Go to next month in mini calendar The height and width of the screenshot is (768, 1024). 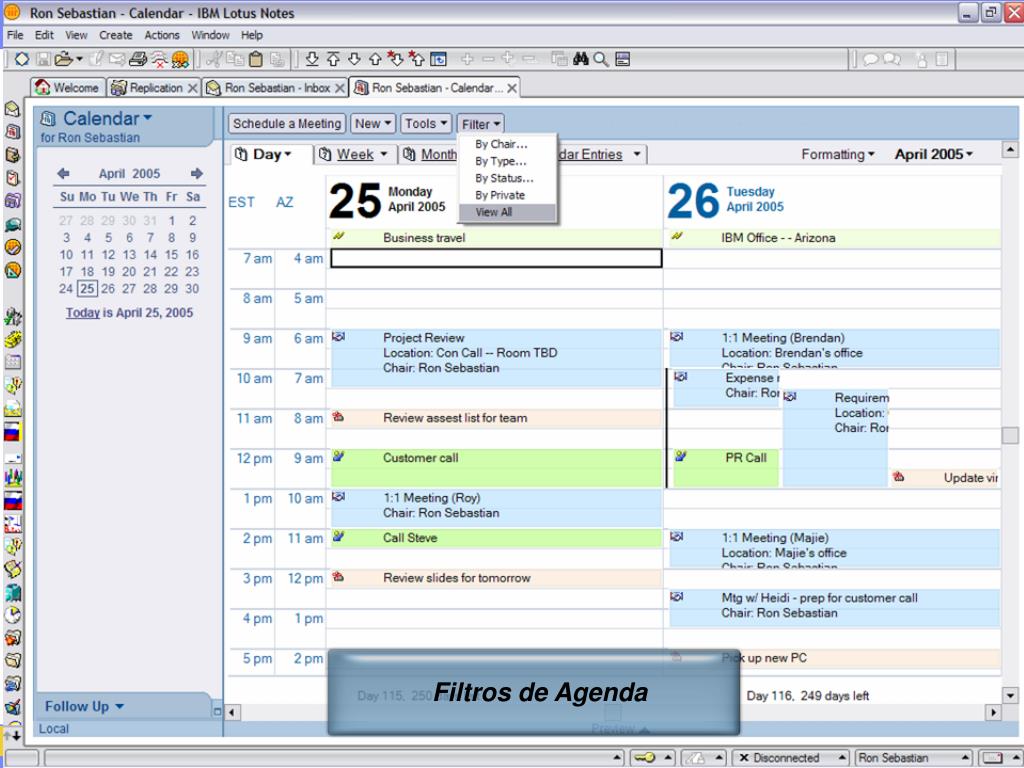click(197, 174)
